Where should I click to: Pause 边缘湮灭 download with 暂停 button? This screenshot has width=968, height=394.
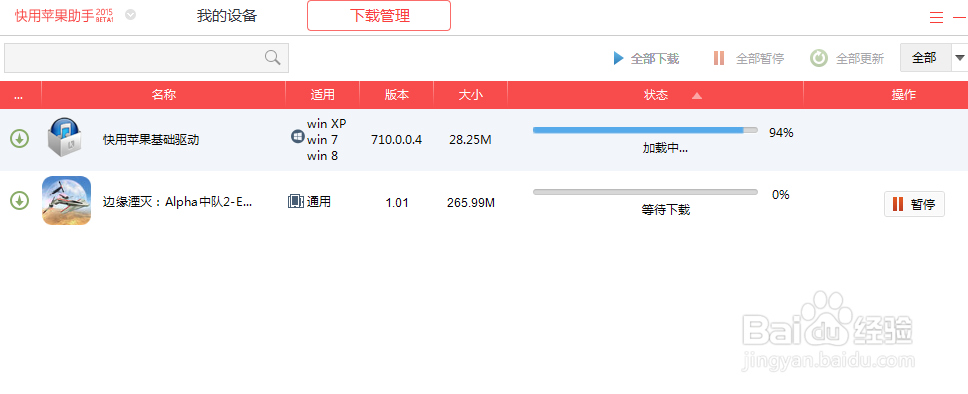point(914,204)
